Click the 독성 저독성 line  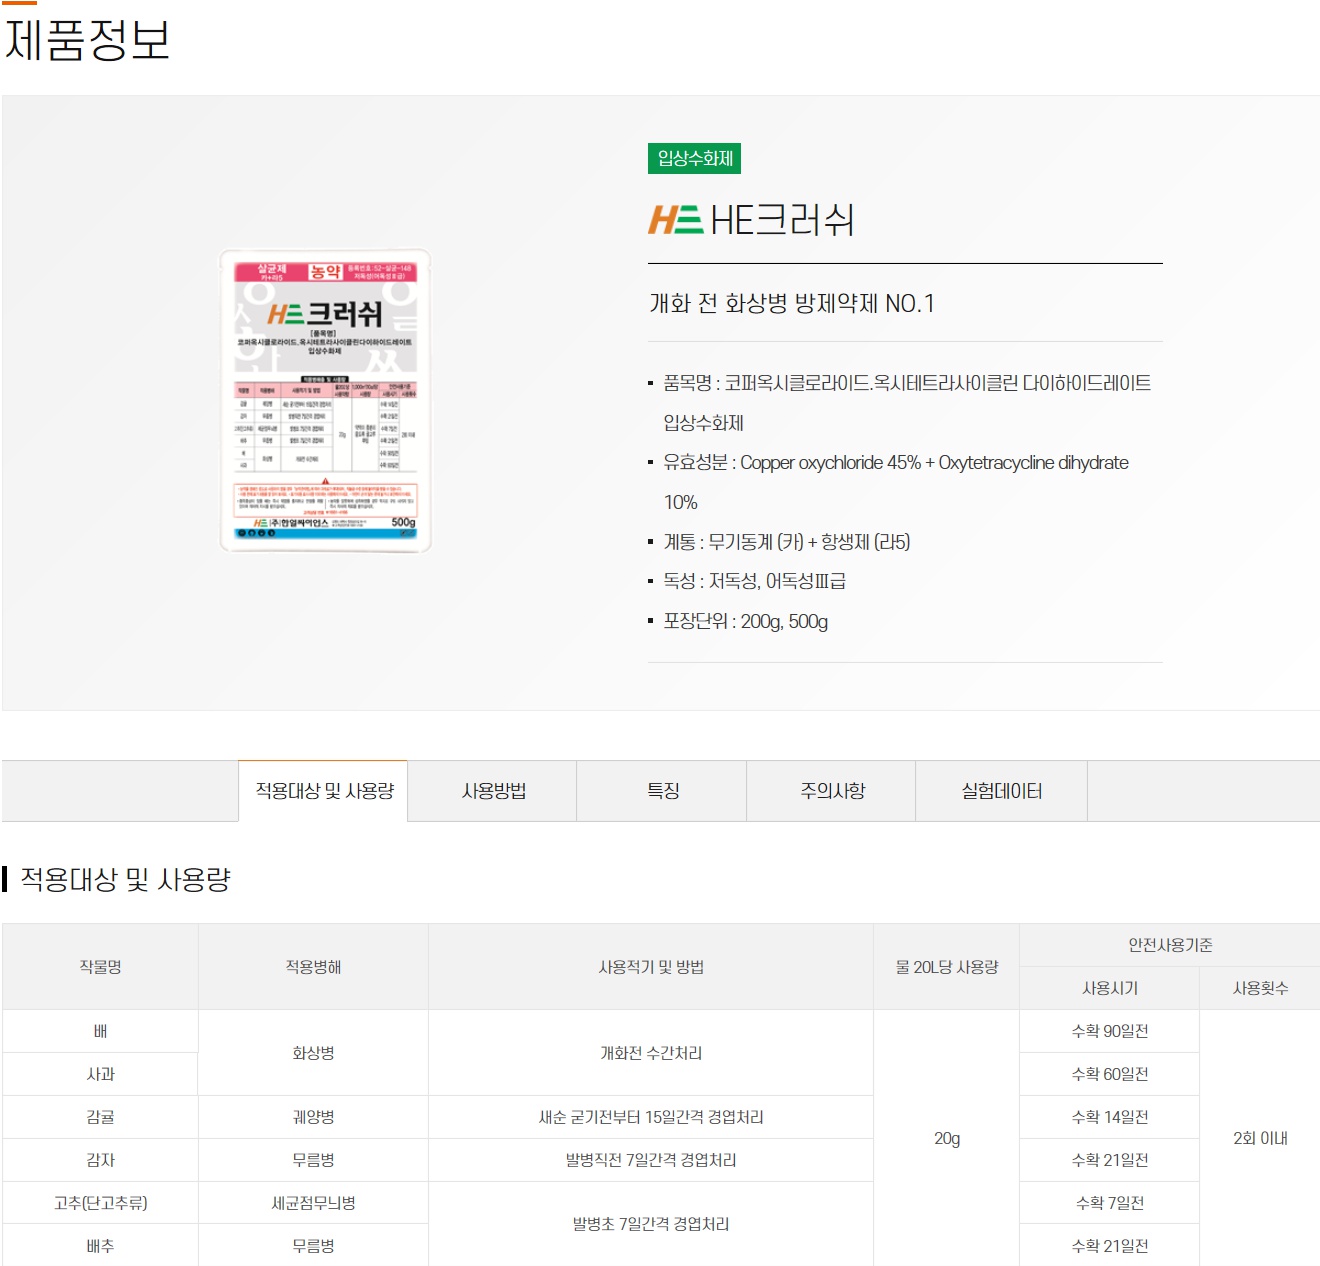click(x=755, y=581)
